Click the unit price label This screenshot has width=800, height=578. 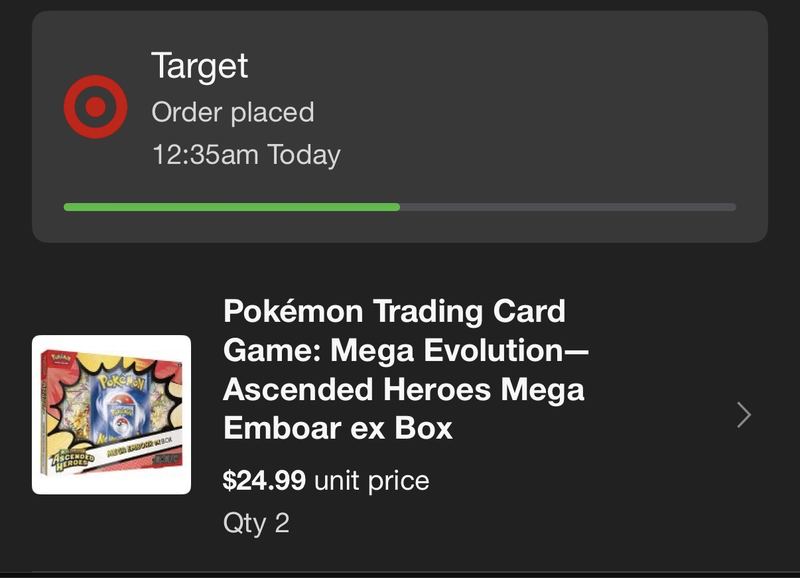(371, 481)
